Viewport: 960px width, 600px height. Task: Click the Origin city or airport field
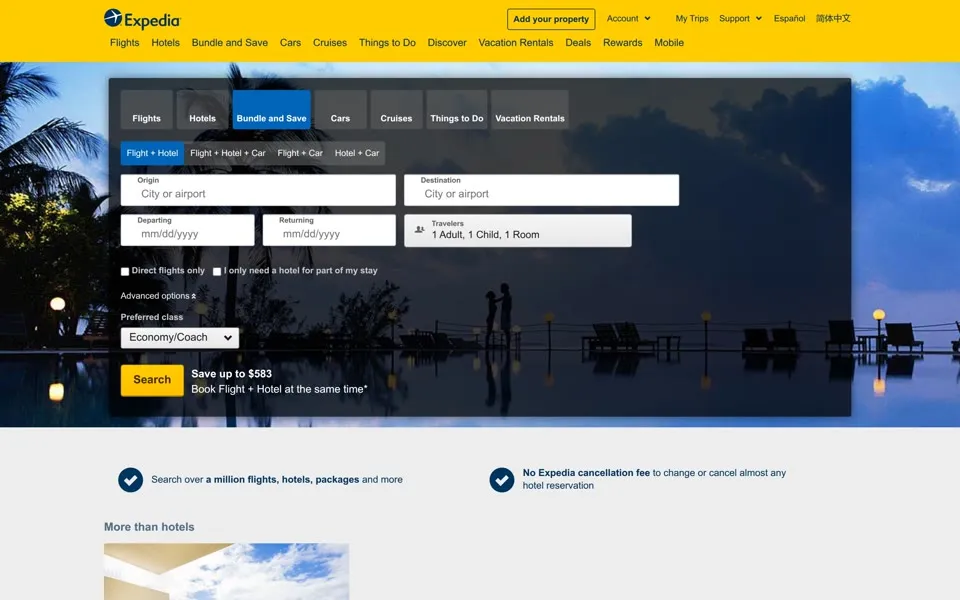click(x=258, y=190)
